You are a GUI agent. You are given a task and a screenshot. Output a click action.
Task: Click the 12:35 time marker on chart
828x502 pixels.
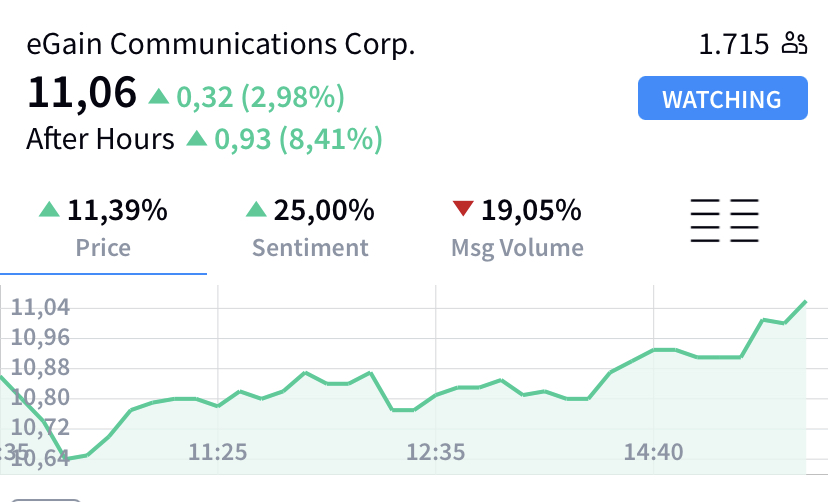point(436,452)
